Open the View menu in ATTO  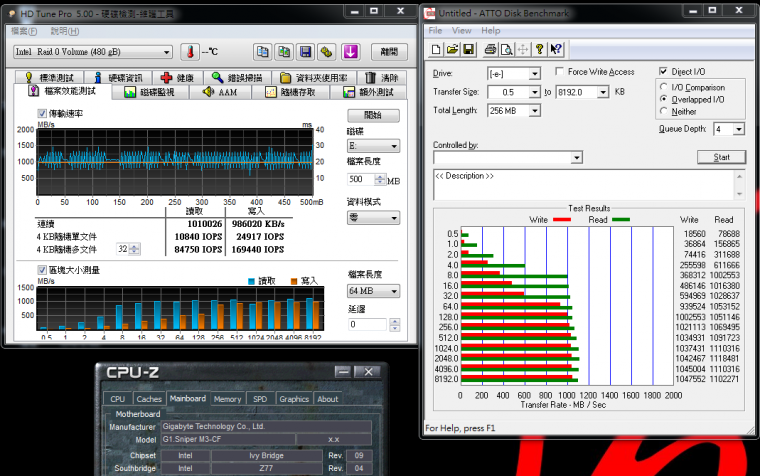(x=463, y=30)
